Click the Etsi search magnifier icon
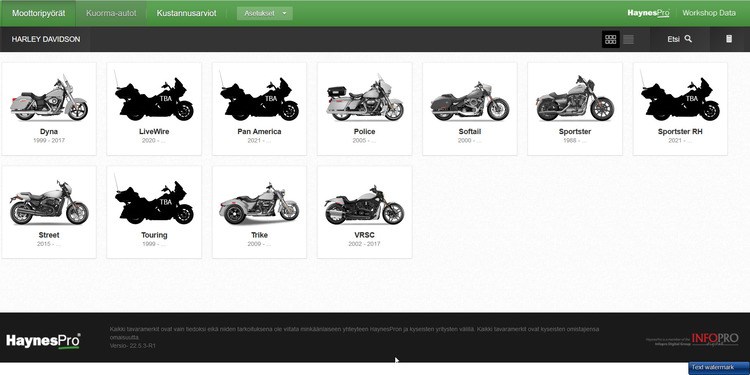Viewport: 750px width, 375px height. [x=688, y=39]
